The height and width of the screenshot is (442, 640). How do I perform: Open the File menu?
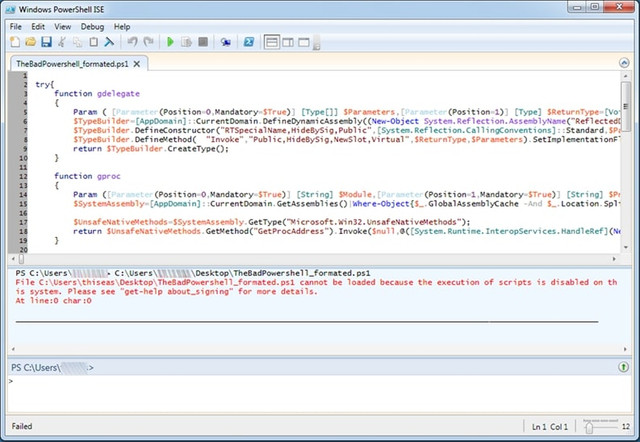click(x=13, y=25)
